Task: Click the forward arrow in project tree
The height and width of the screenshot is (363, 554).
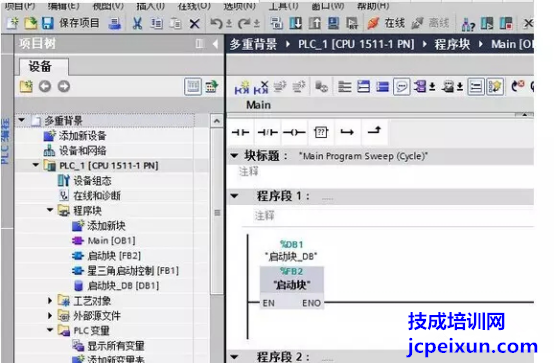Action: point(64,86)
